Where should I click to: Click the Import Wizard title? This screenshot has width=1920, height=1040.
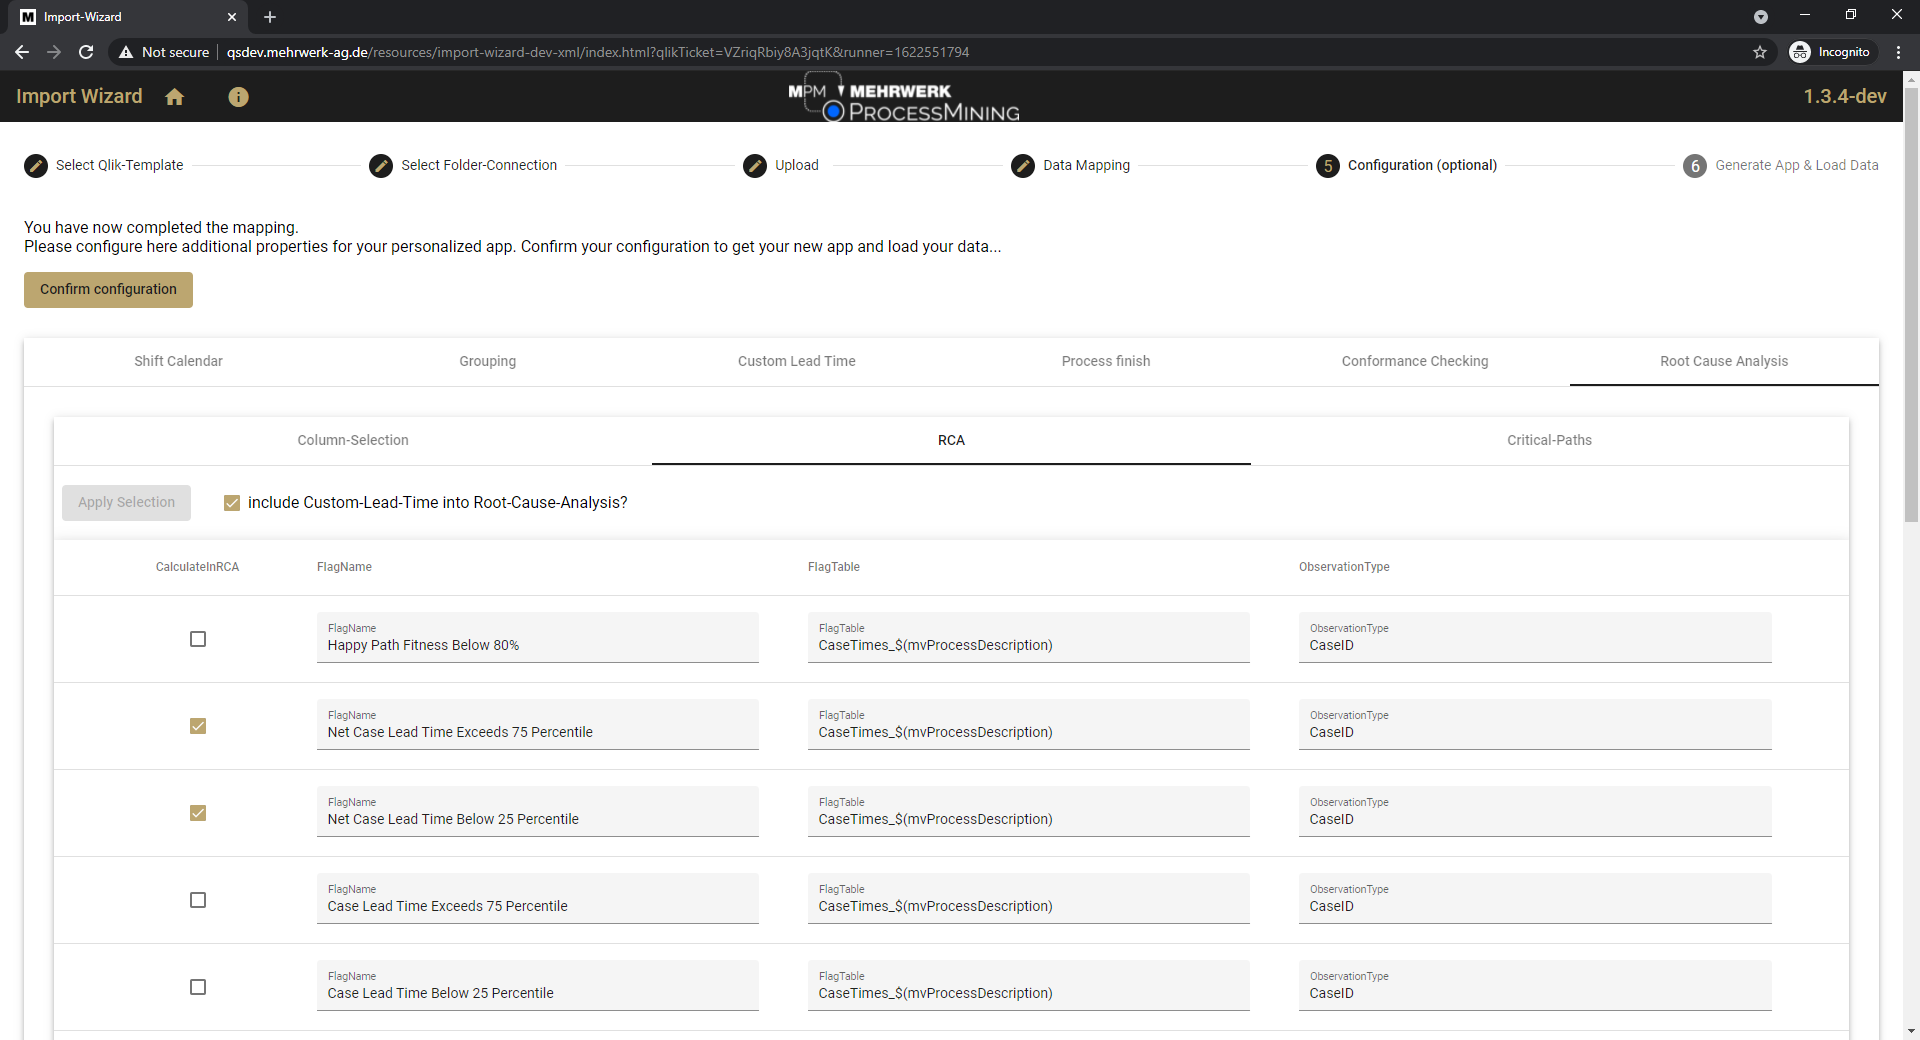pos(79,96)
